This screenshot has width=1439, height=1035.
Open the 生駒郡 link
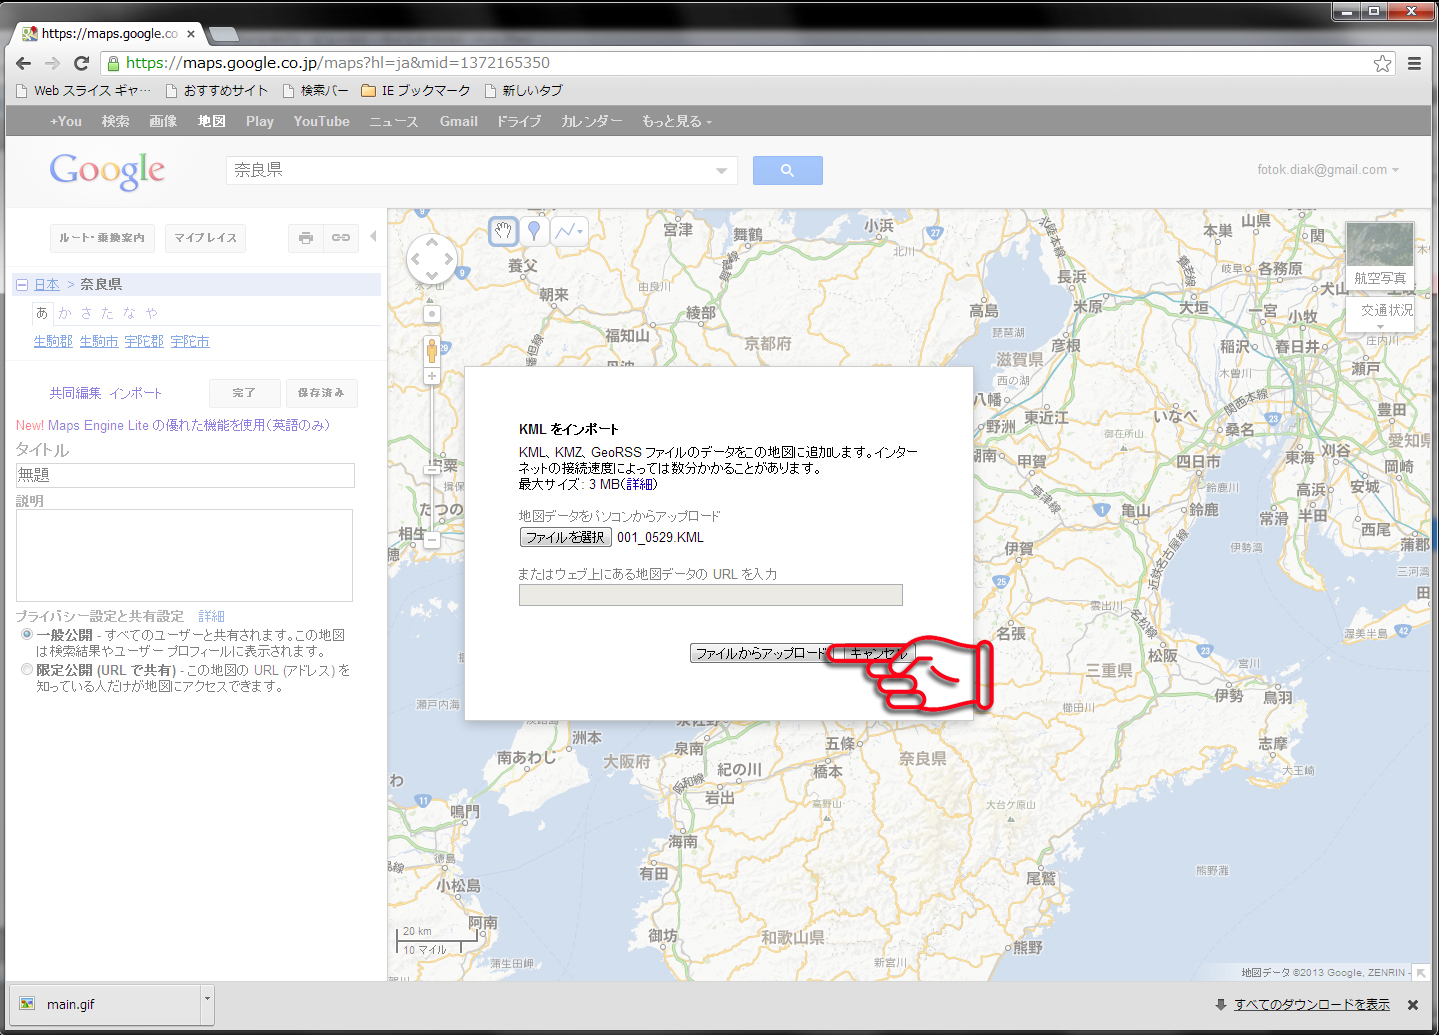(53, 342)
